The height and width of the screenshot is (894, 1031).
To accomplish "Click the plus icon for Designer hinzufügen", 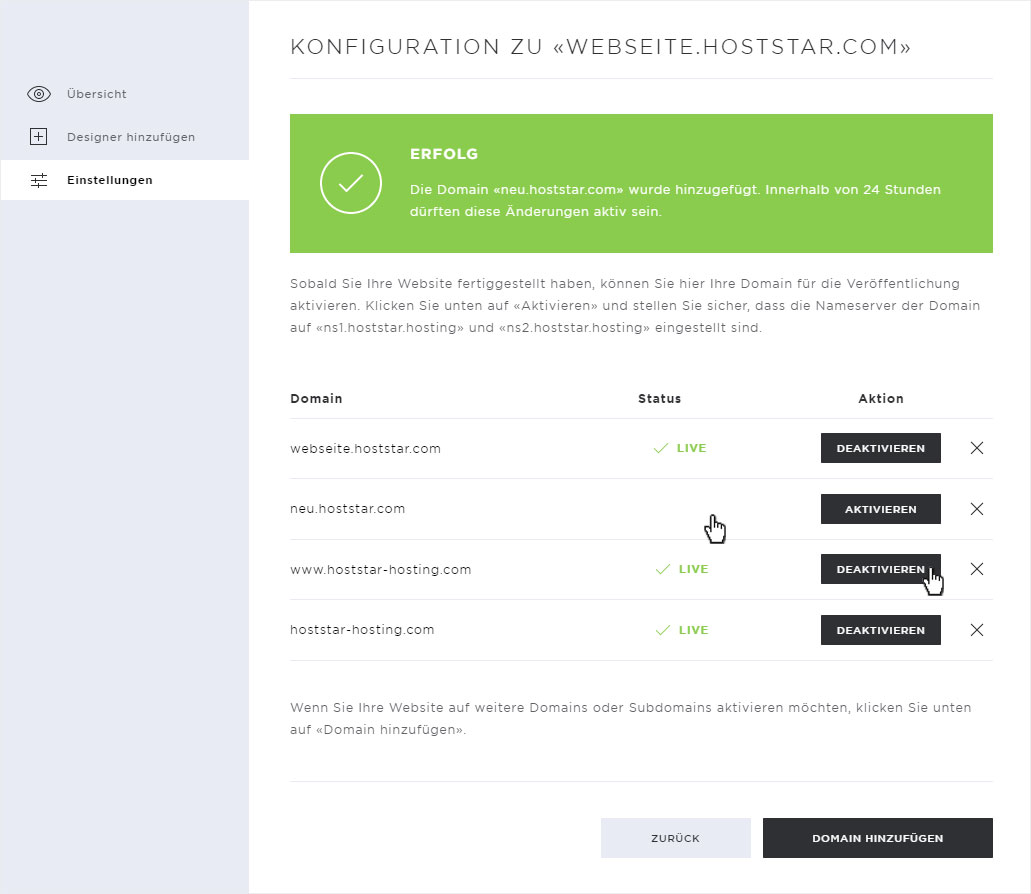I will coord(39,137).
